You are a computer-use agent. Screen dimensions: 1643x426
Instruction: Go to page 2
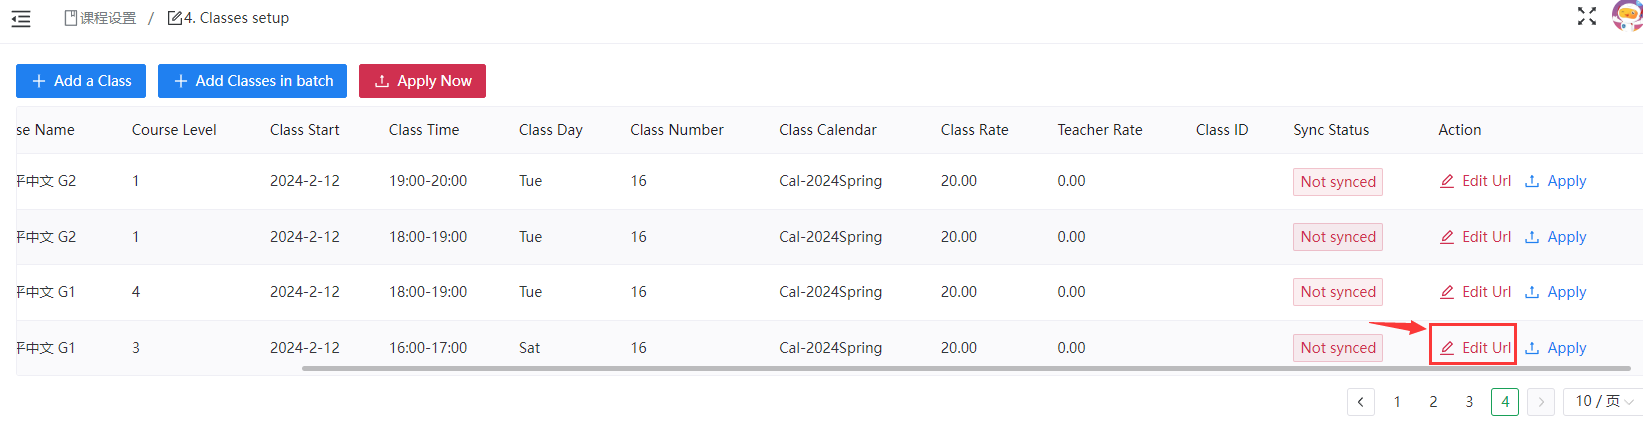click(x=1433, y=402)
